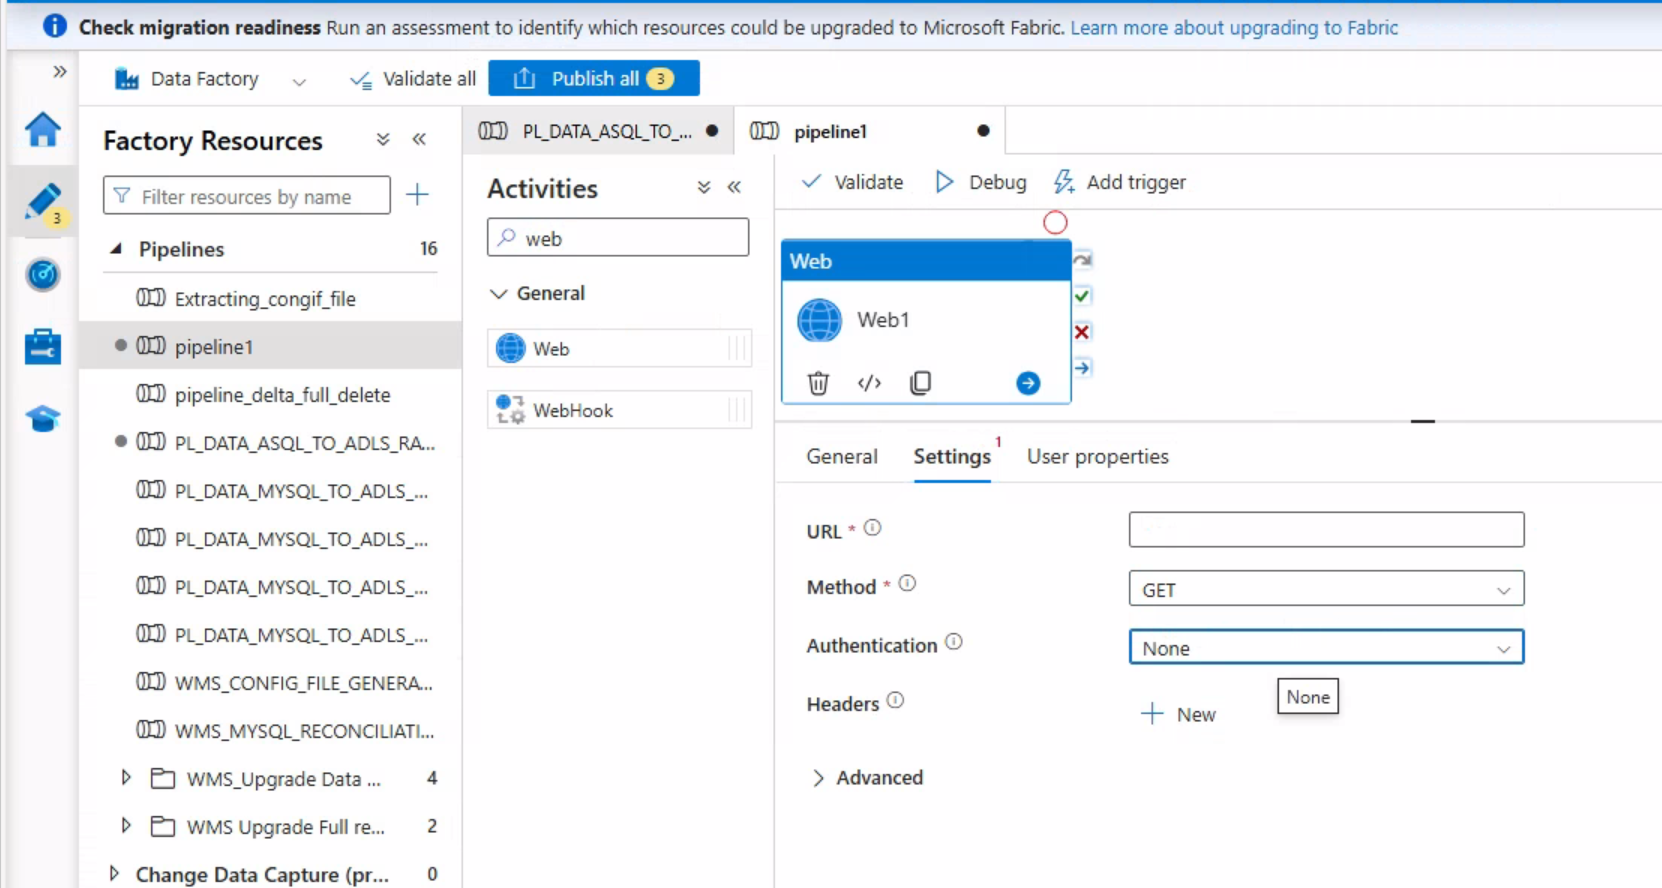This screenshot has width=1662, height=888.
Task: View Web1 activity source code icon
Action: pyautogui.click(x=869, y=383)
